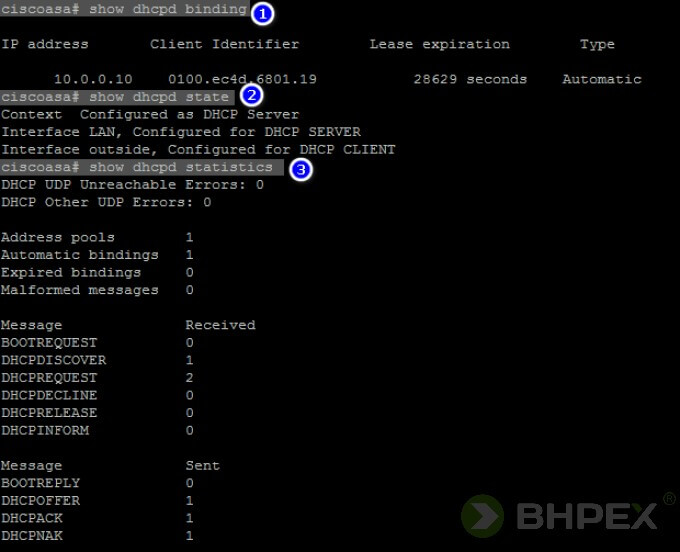Click the DHCPOFFER sent message row
Image resolution: width=680 pixels, height=552 pixels.
(x=41, y=501)
